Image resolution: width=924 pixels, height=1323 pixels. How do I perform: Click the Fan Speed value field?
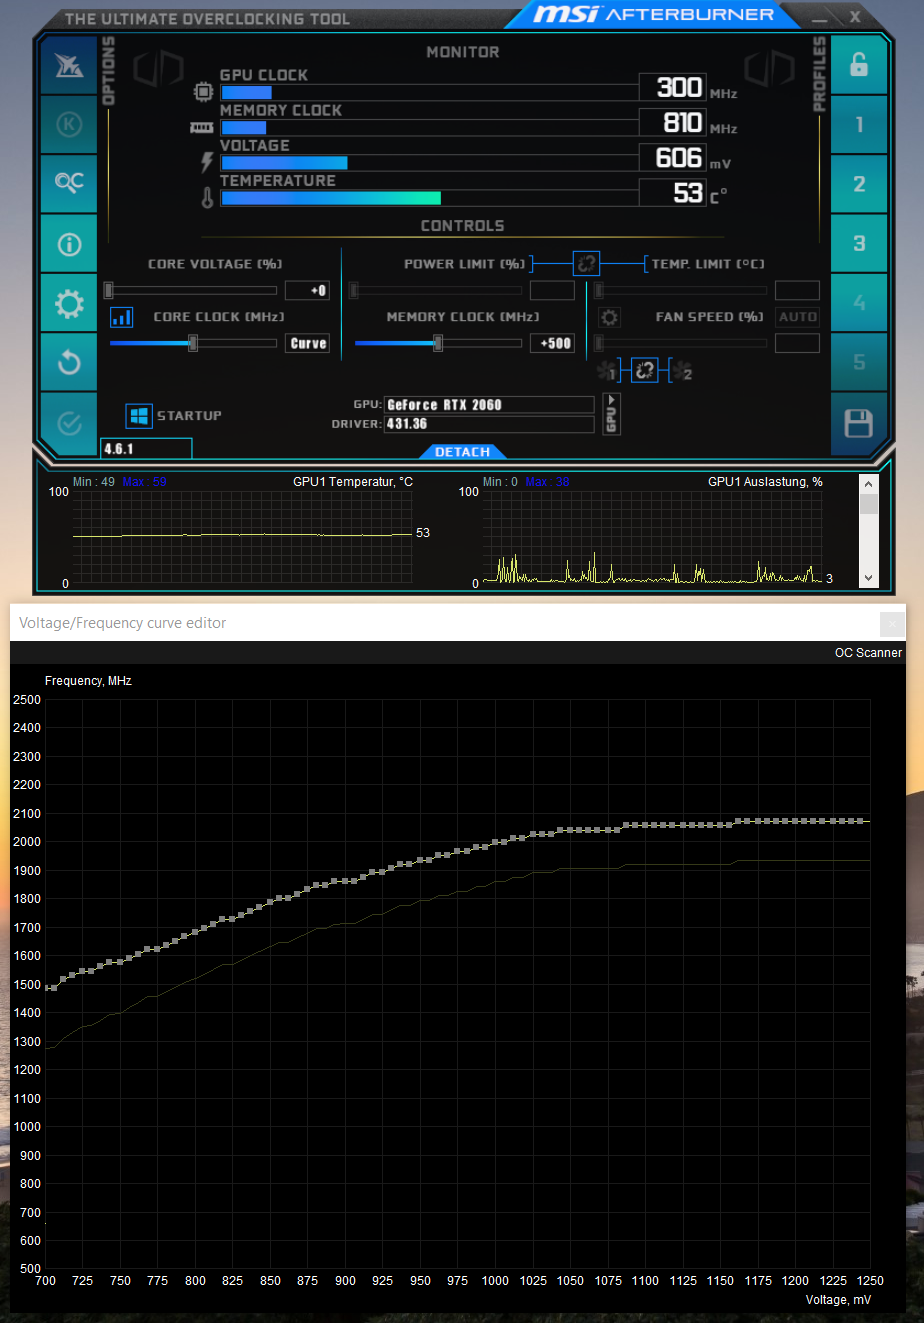[797, 344]
